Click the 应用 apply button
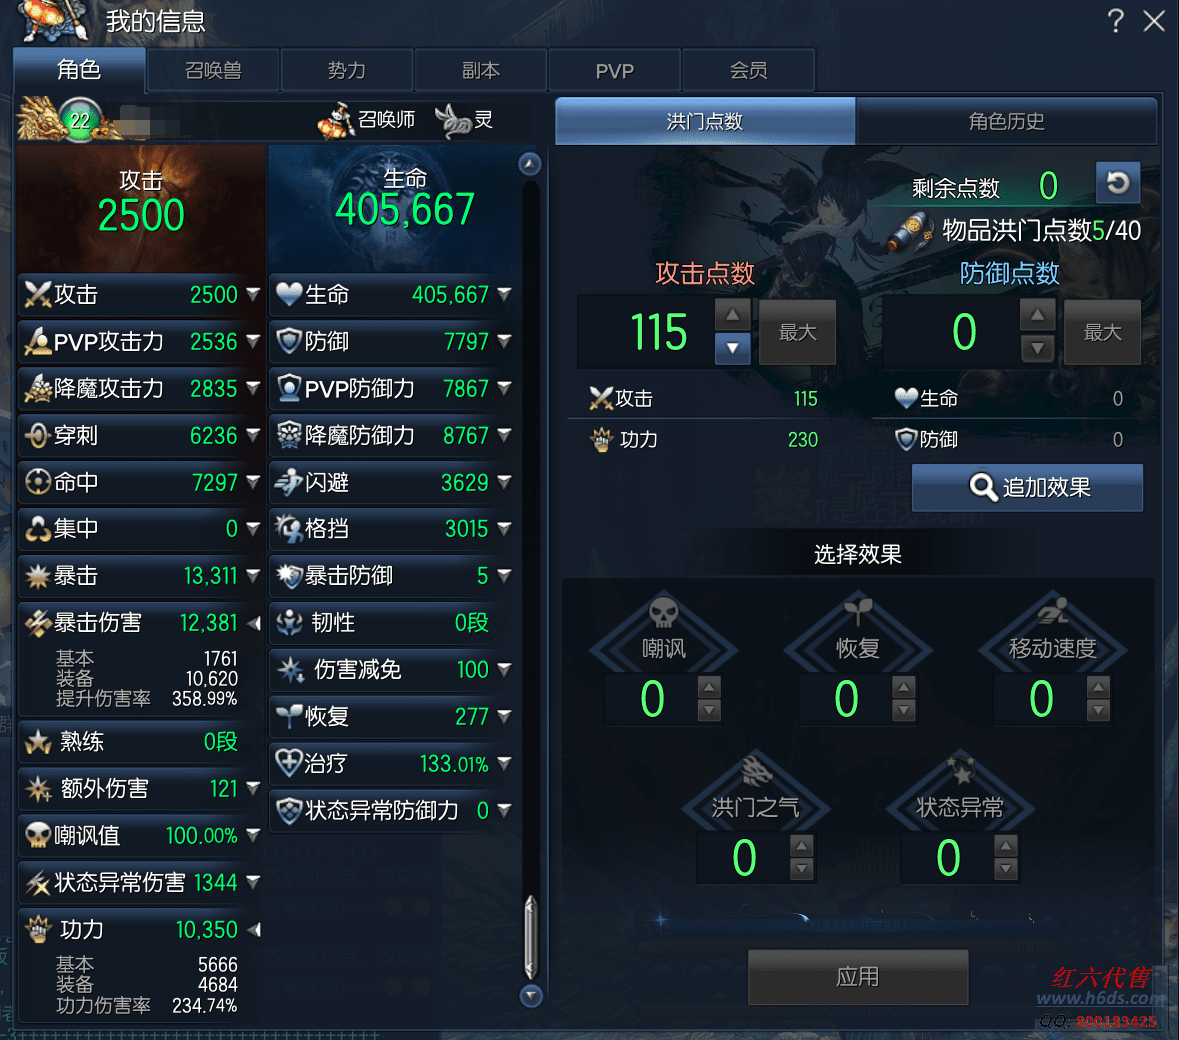The width and height of the screenshot is (1179, 1040). tap(858, 976)
